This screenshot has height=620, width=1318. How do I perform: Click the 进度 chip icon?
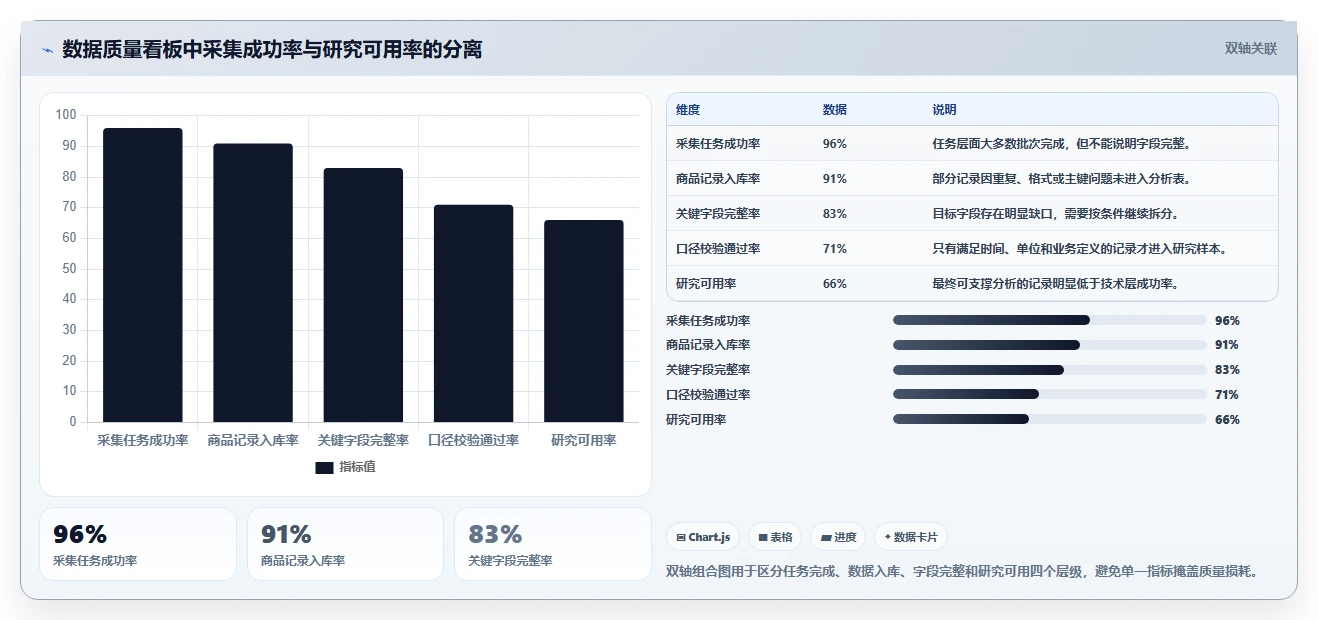coord(826,538)
